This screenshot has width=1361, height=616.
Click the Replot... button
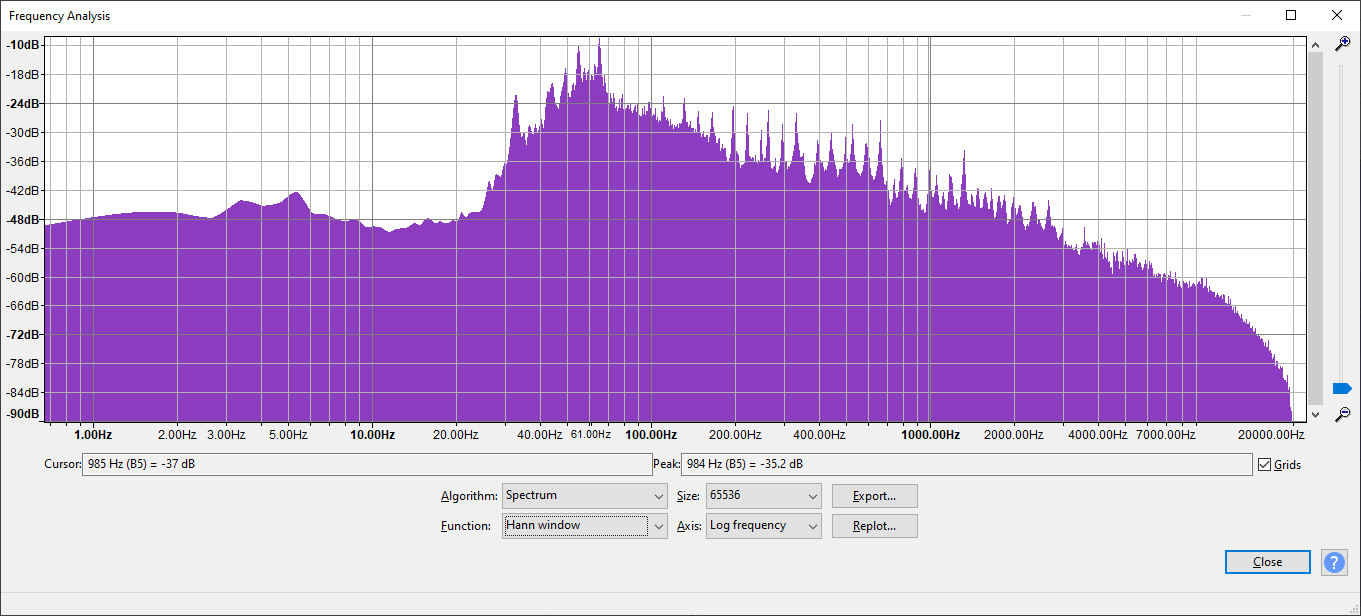[874, 526]
